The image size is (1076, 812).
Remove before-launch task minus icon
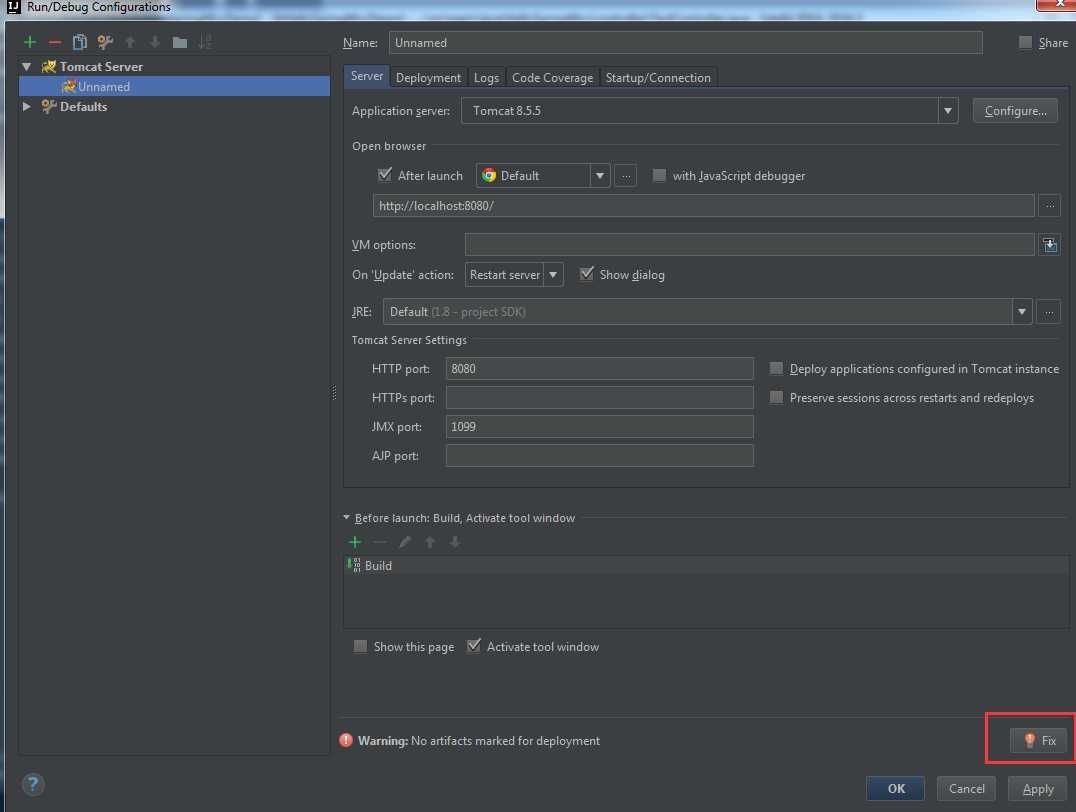point(379,542)
